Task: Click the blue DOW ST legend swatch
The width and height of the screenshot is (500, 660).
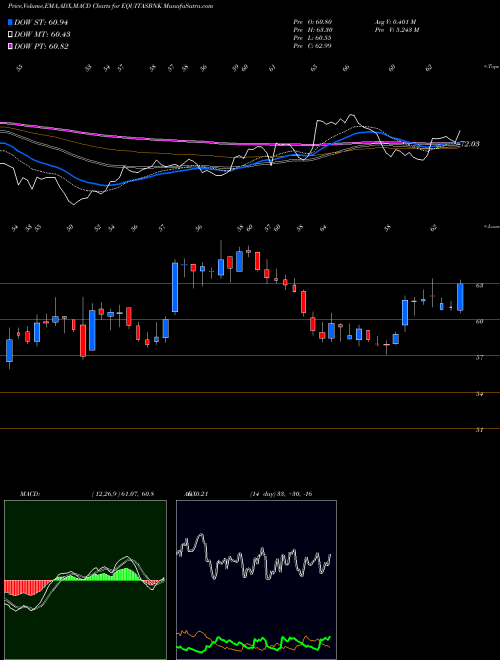Action: pos(10,22)
